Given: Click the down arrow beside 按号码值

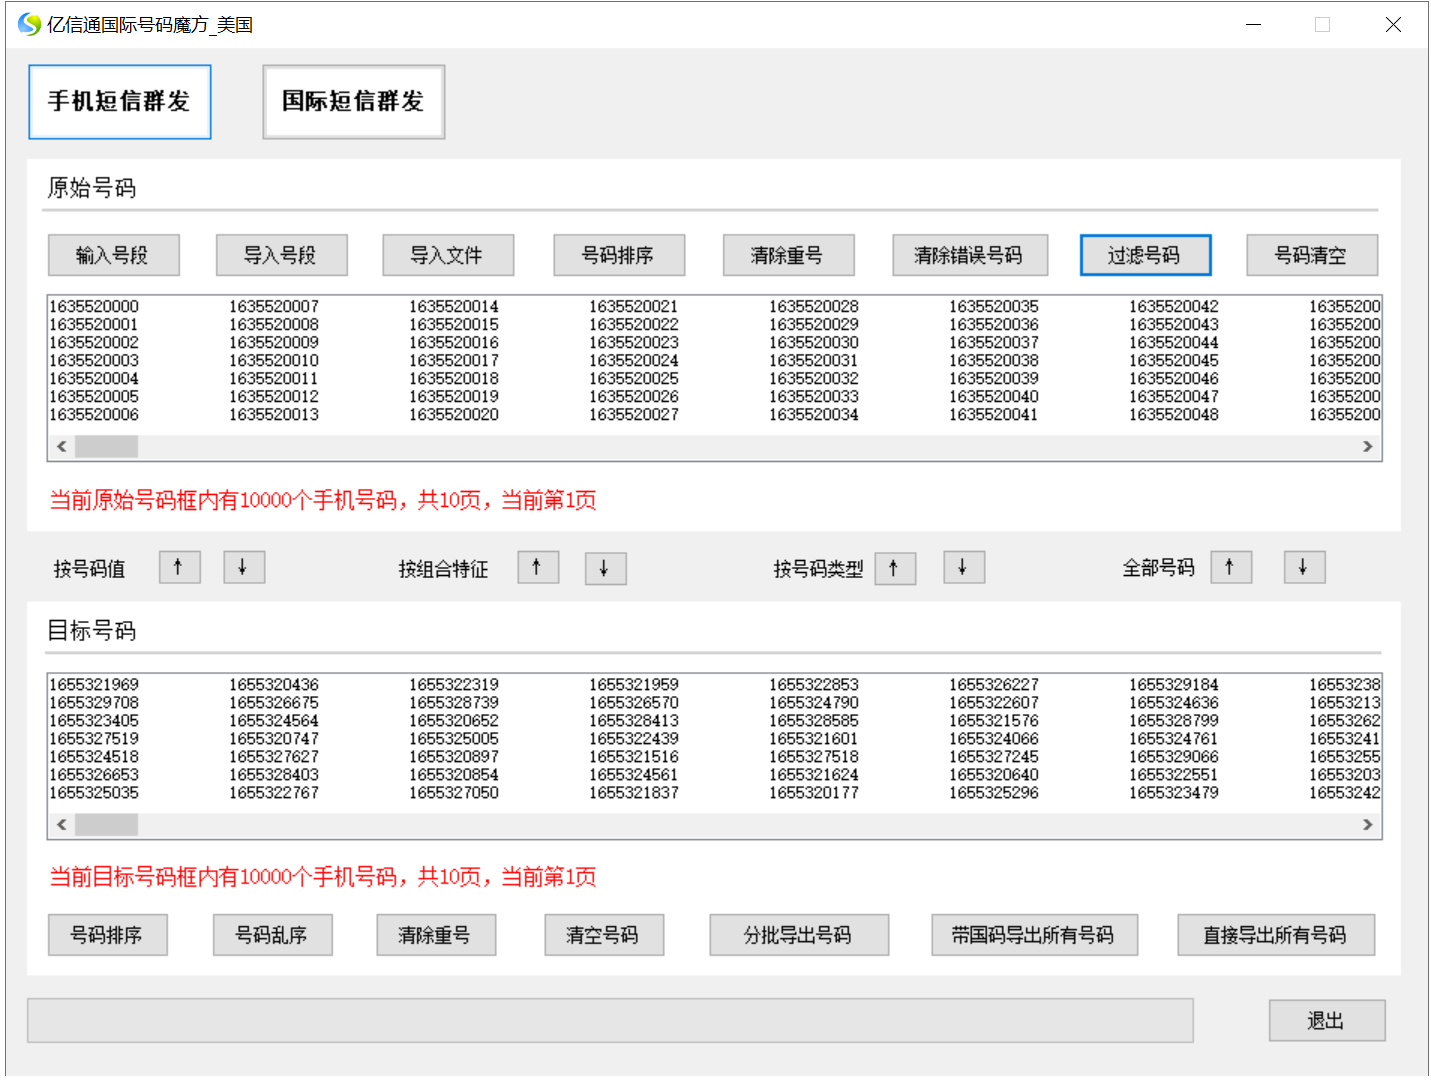Looking at the screenshot, I should pos(243,567).
